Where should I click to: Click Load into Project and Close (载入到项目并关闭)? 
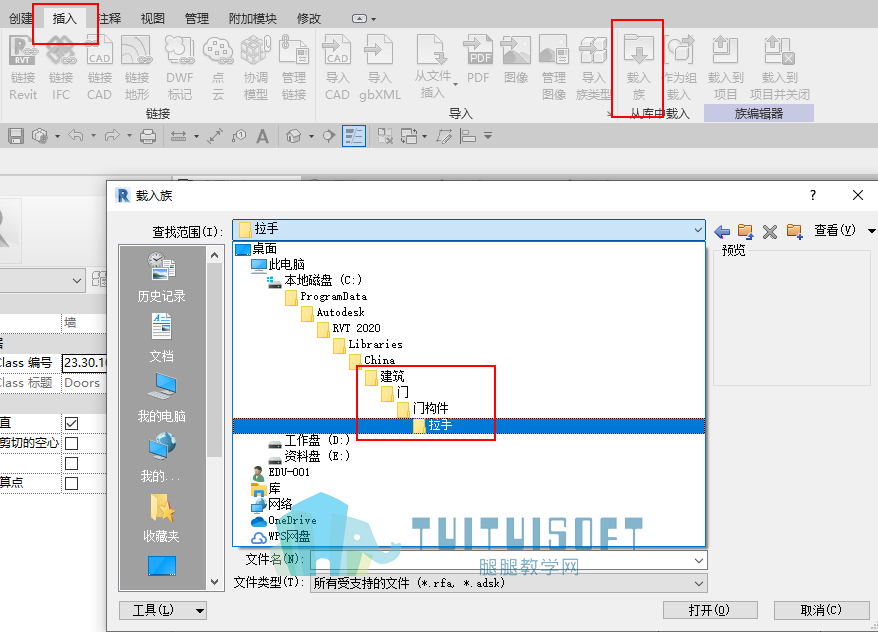(x=780, y=67)
